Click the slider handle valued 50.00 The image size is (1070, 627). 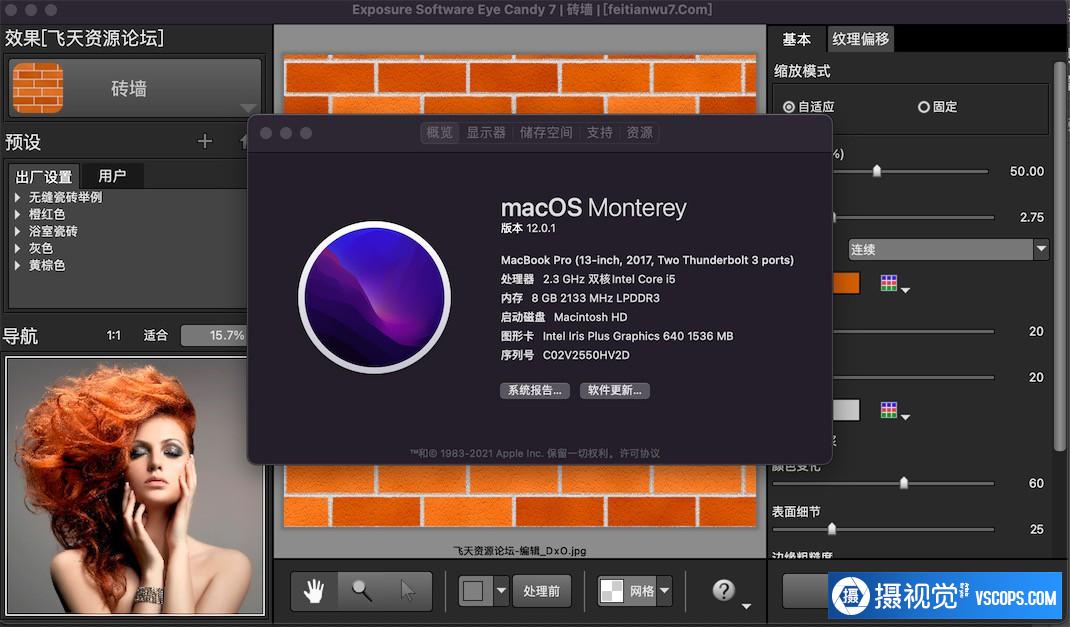coord(877,171)
